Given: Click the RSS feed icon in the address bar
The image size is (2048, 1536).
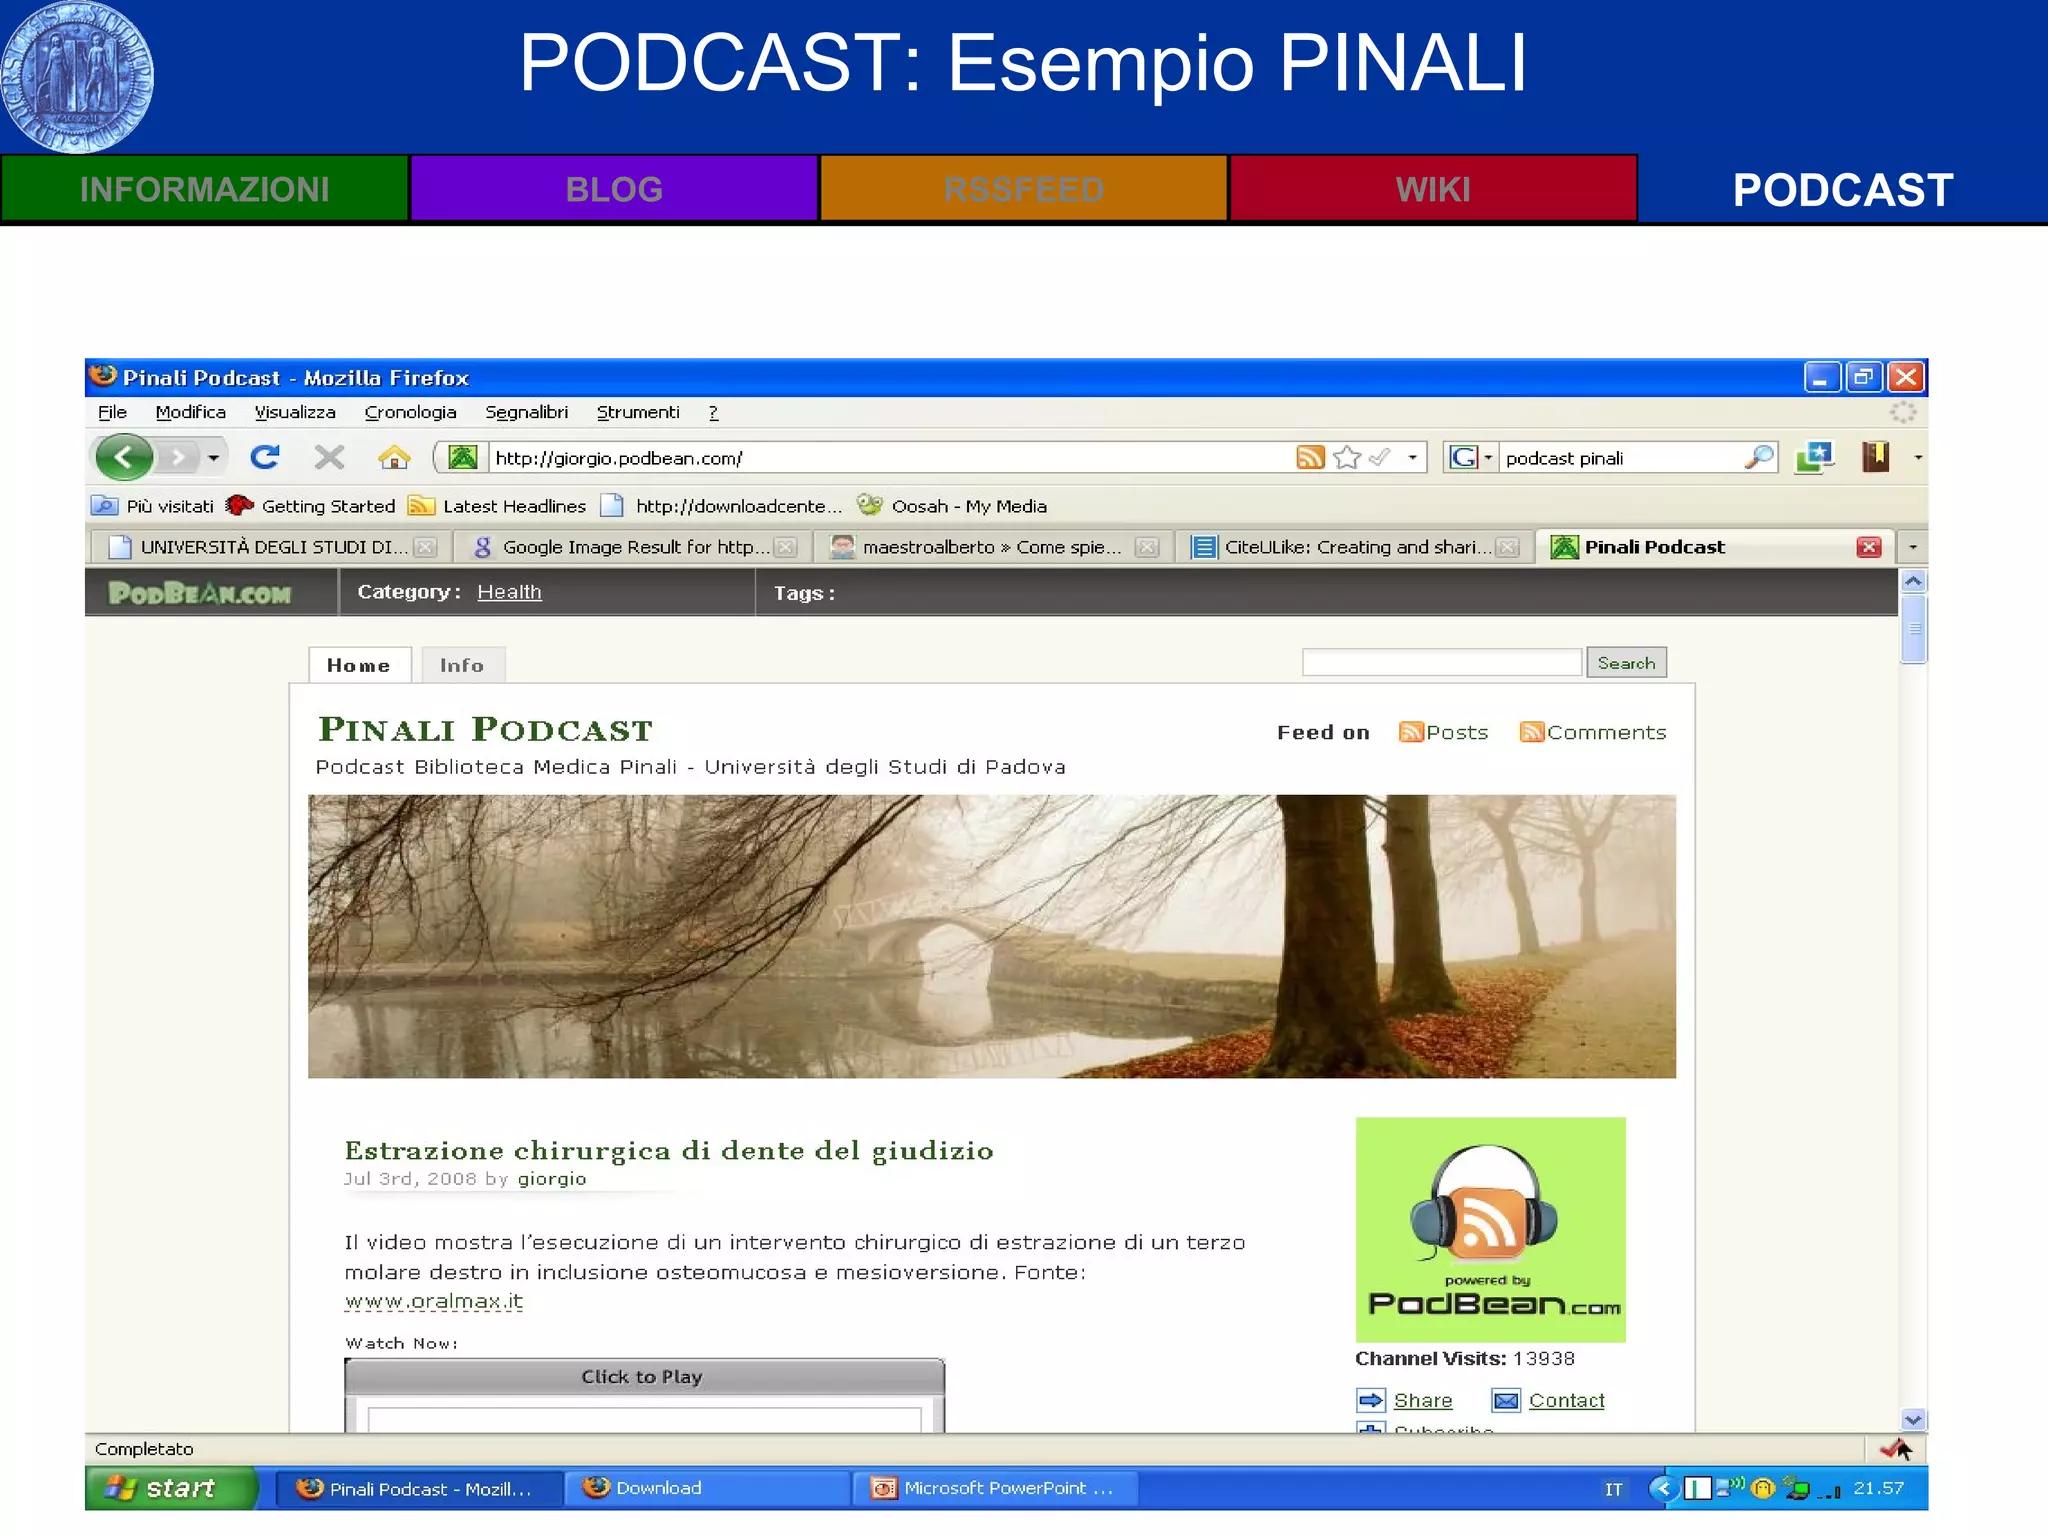Looking at the screenshot, I should [x=1310, y=458].
